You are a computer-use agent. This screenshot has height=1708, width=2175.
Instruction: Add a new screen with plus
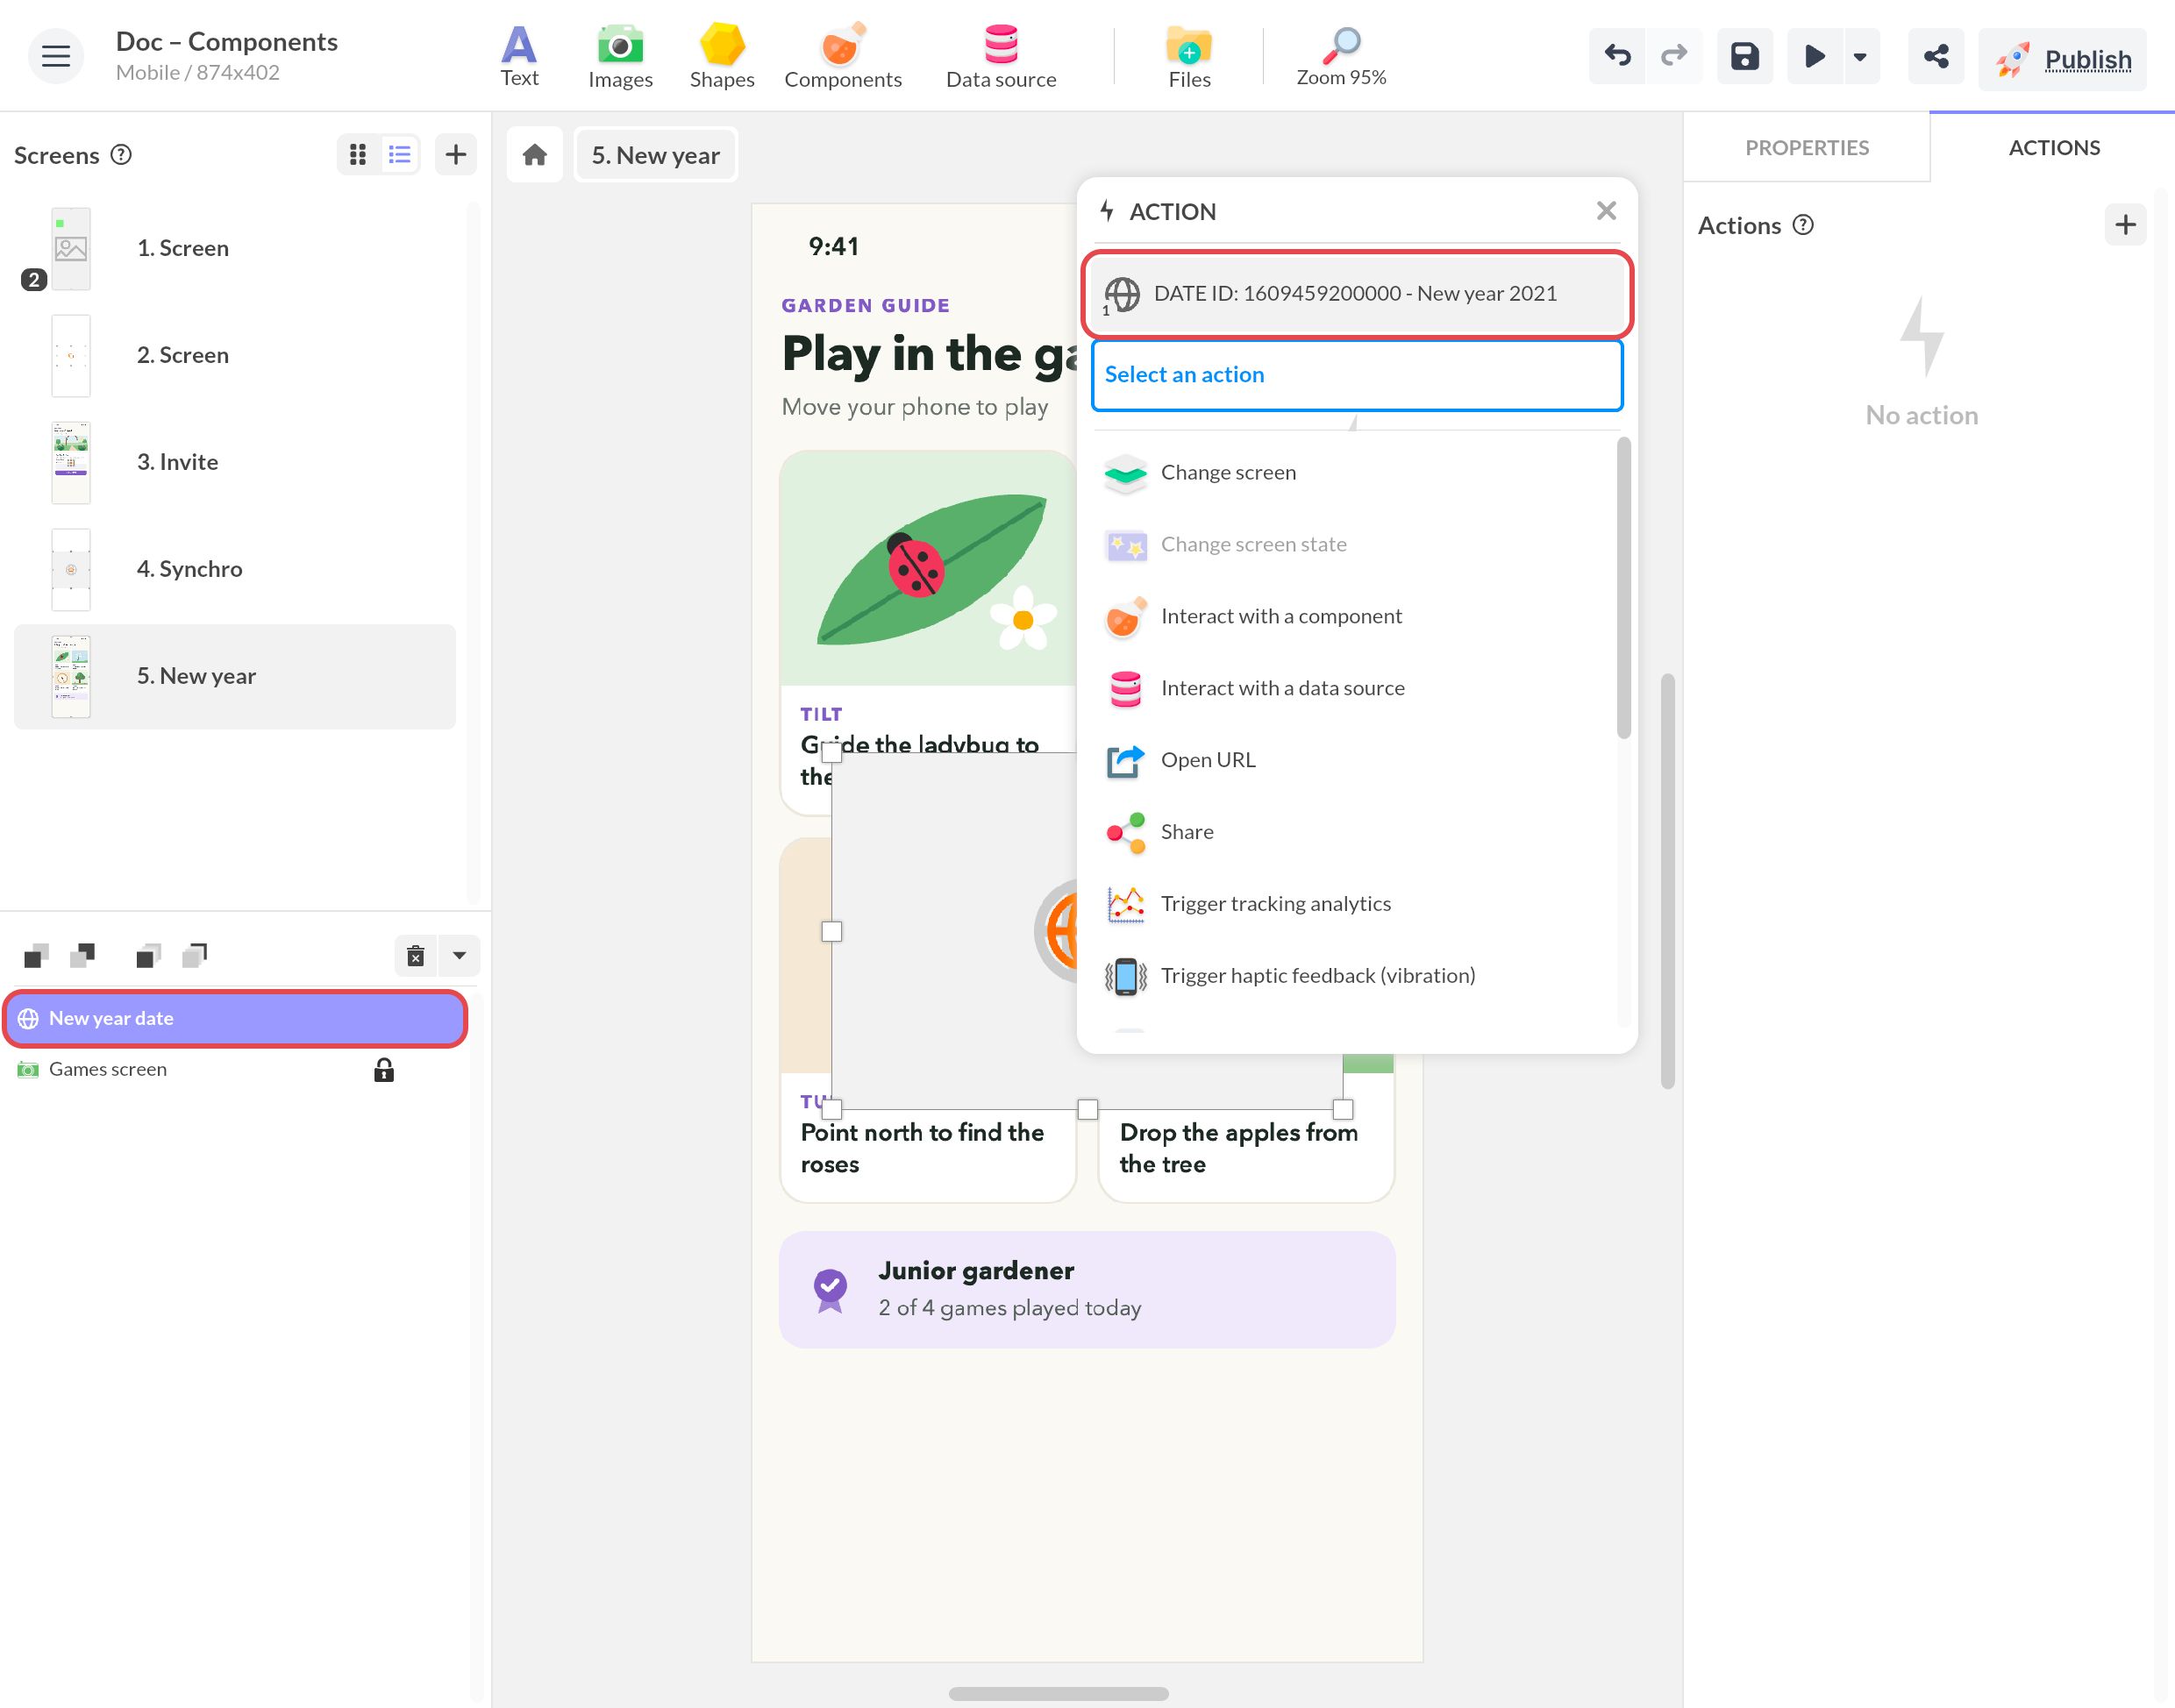pyautogui.click(x=456, y=154)
